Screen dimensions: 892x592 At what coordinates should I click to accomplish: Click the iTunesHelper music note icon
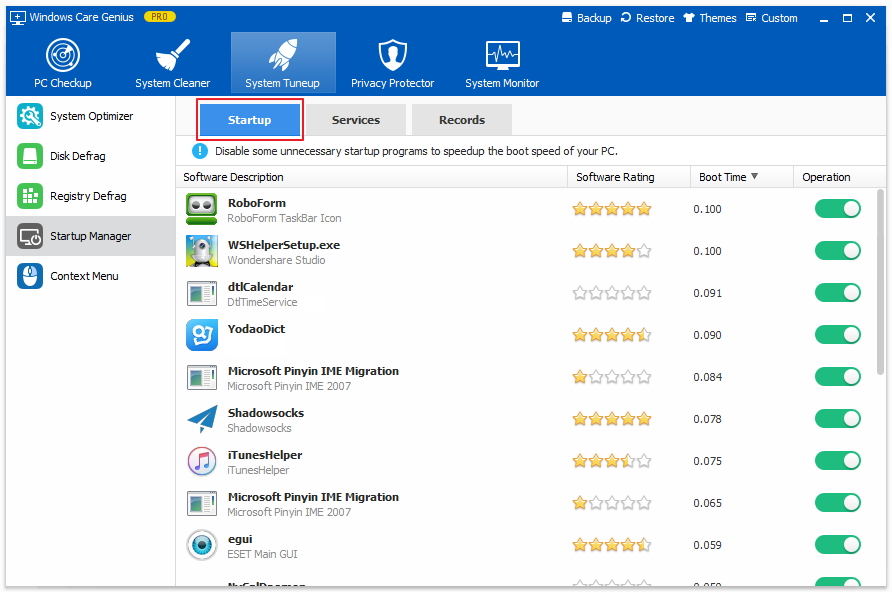(x=202, y=461)
